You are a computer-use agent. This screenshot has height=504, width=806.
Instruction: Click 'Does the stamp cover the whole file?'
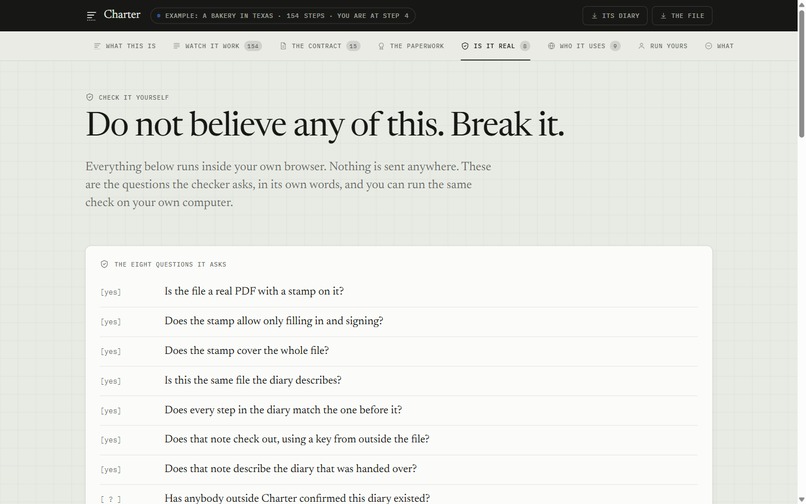click(x=247, y=351)
